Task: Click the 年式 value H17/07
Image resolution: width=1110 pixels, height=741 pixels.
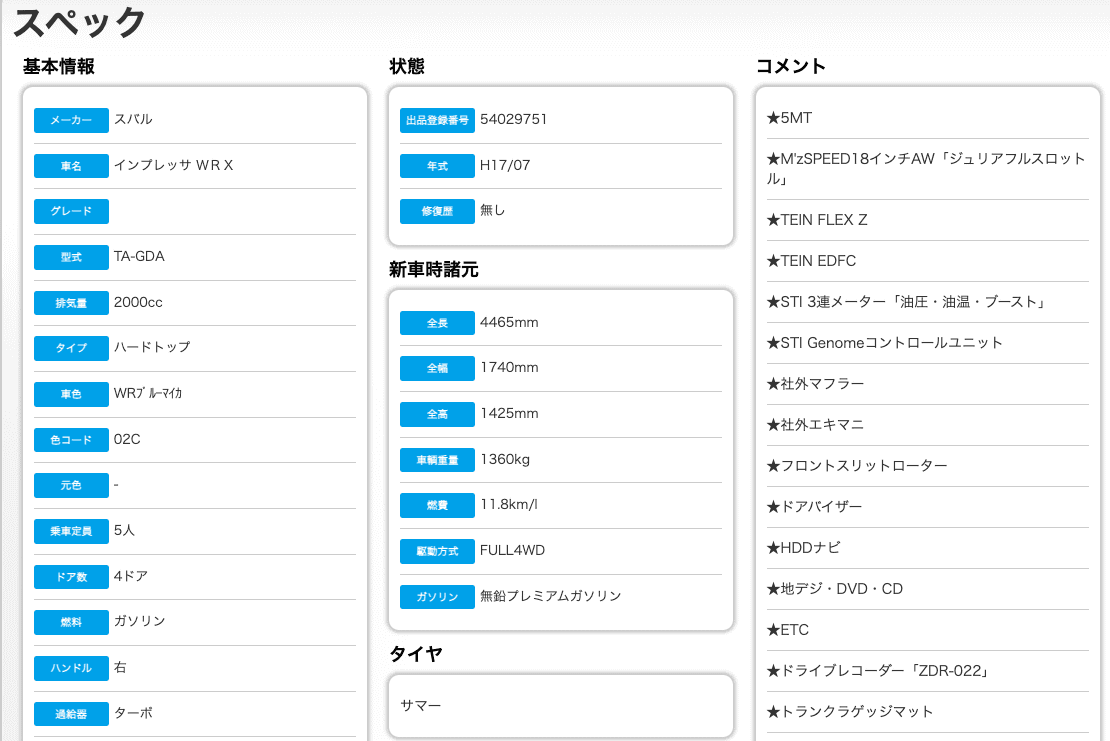Action: [x=505, y=165]
